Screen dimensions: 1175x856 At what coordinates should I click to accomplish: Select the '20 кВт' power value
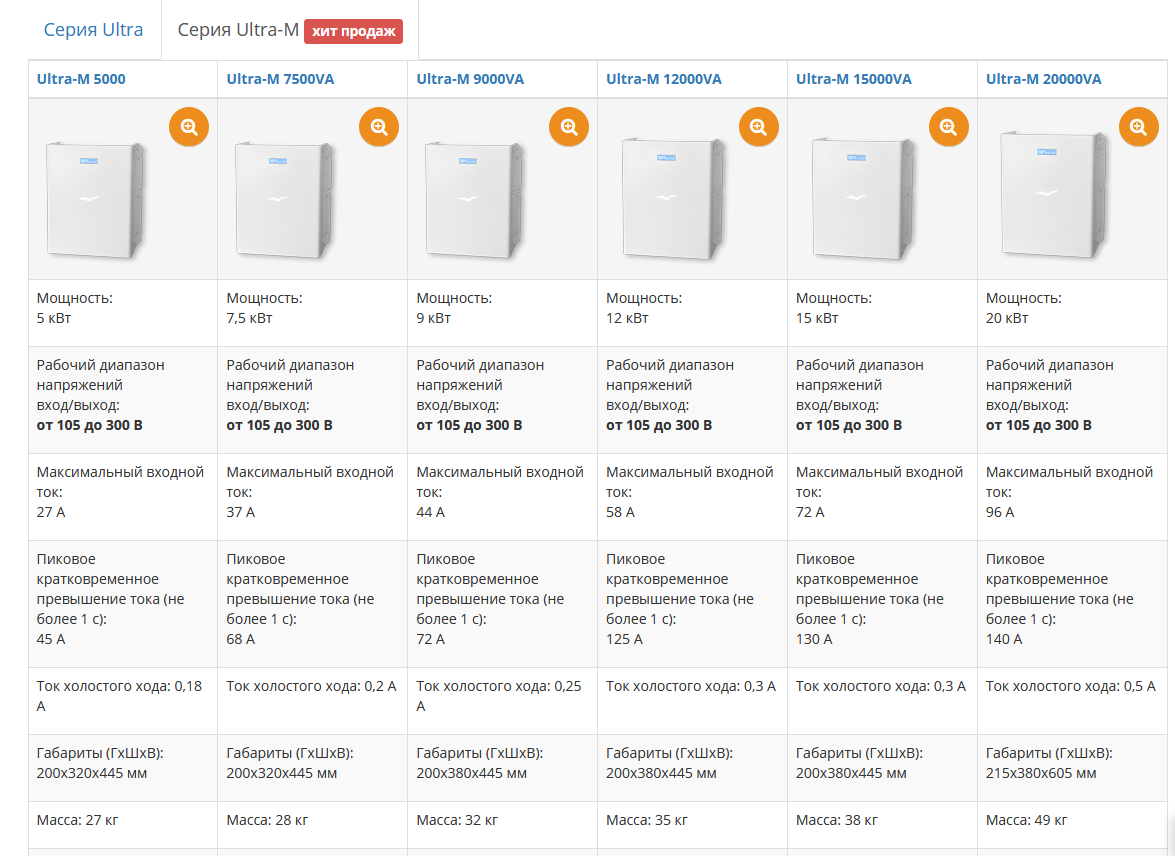pyautogui.click(x=1007, y=318)
